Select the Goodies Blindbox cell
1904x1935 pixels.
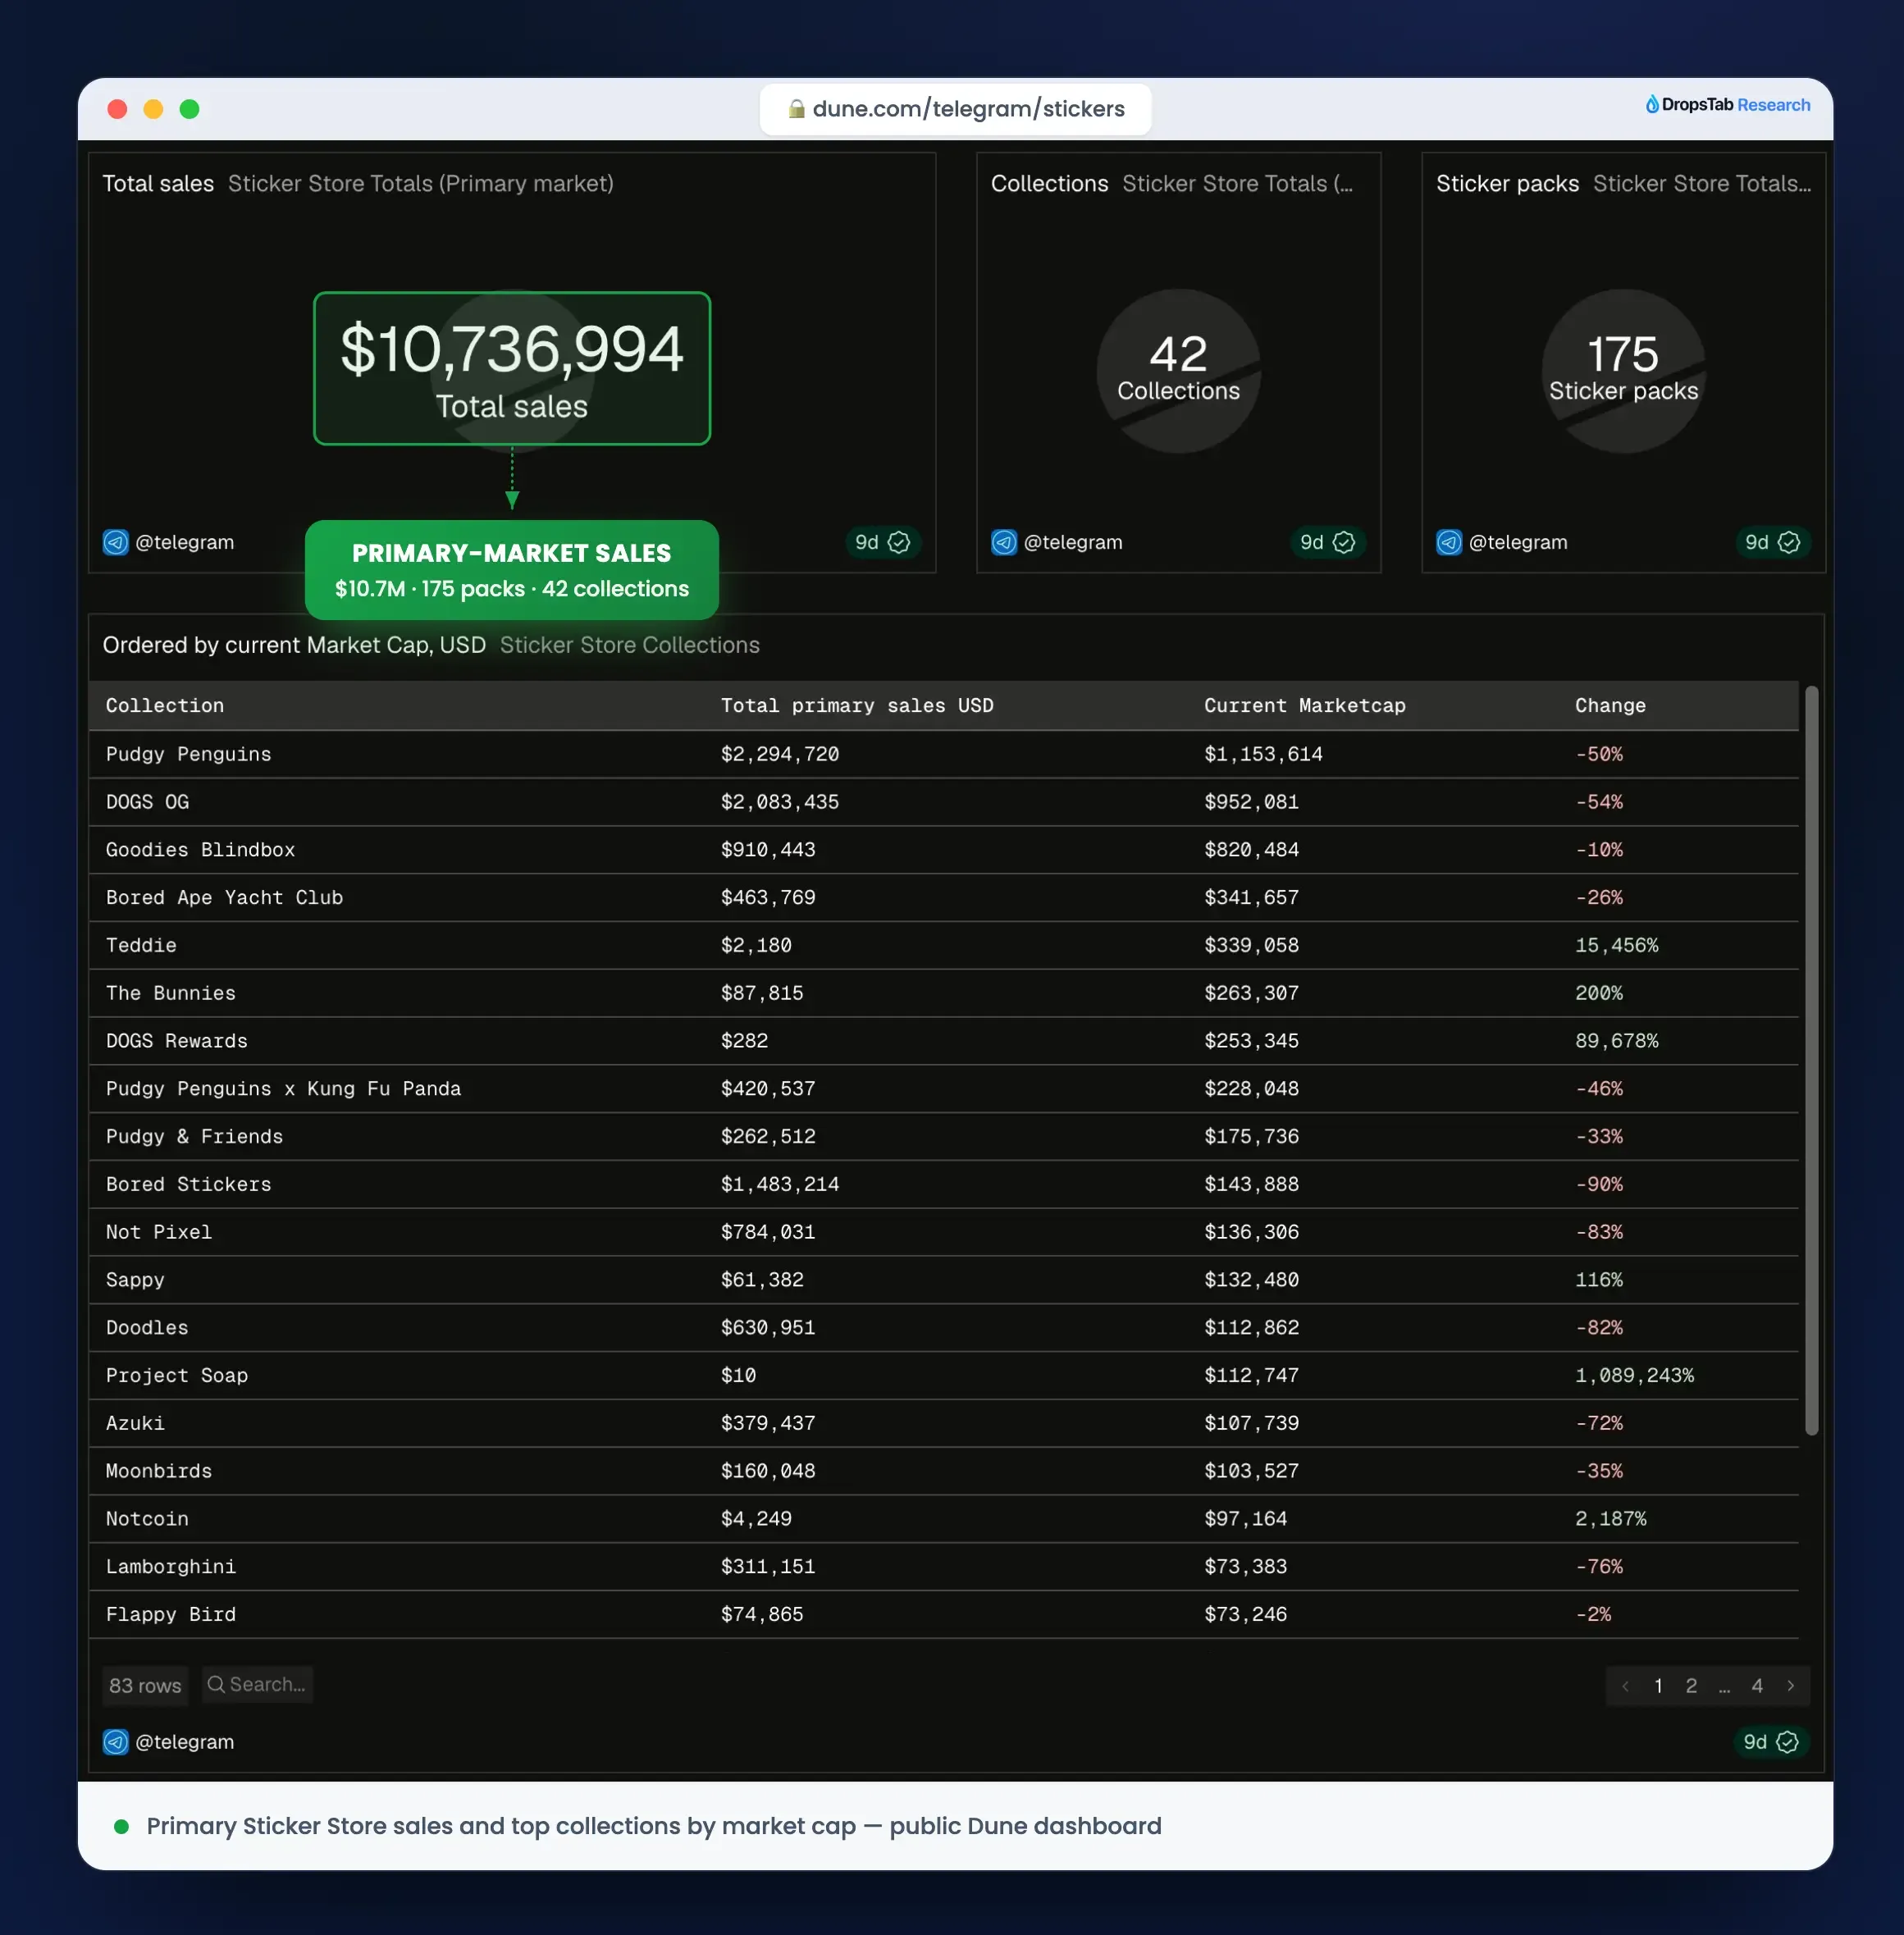[x=200, y=850]
